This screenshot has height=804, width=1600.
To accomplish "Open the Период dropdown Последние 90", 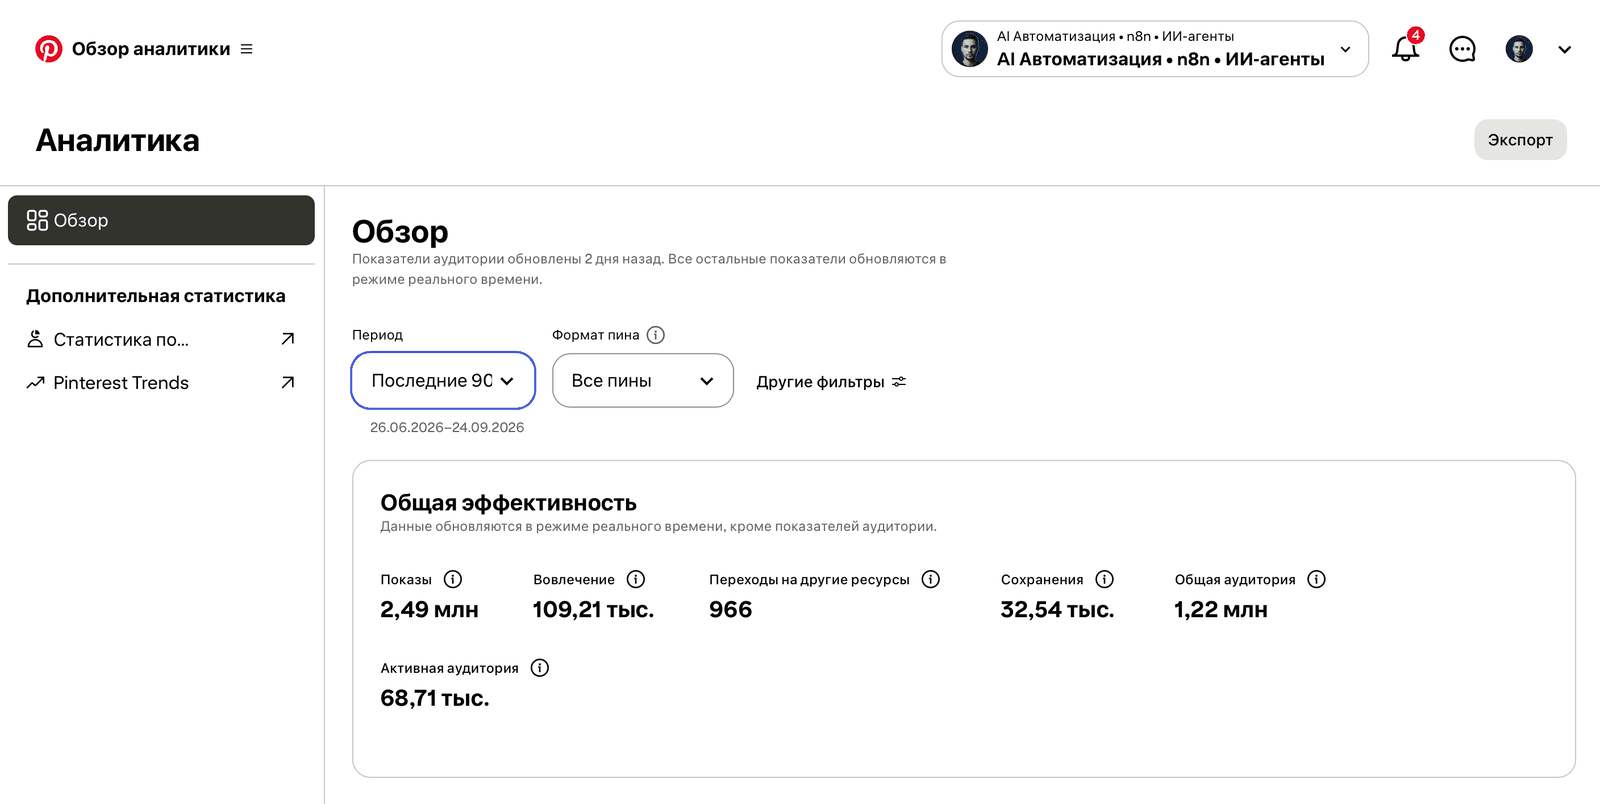I will coord(443,380).
